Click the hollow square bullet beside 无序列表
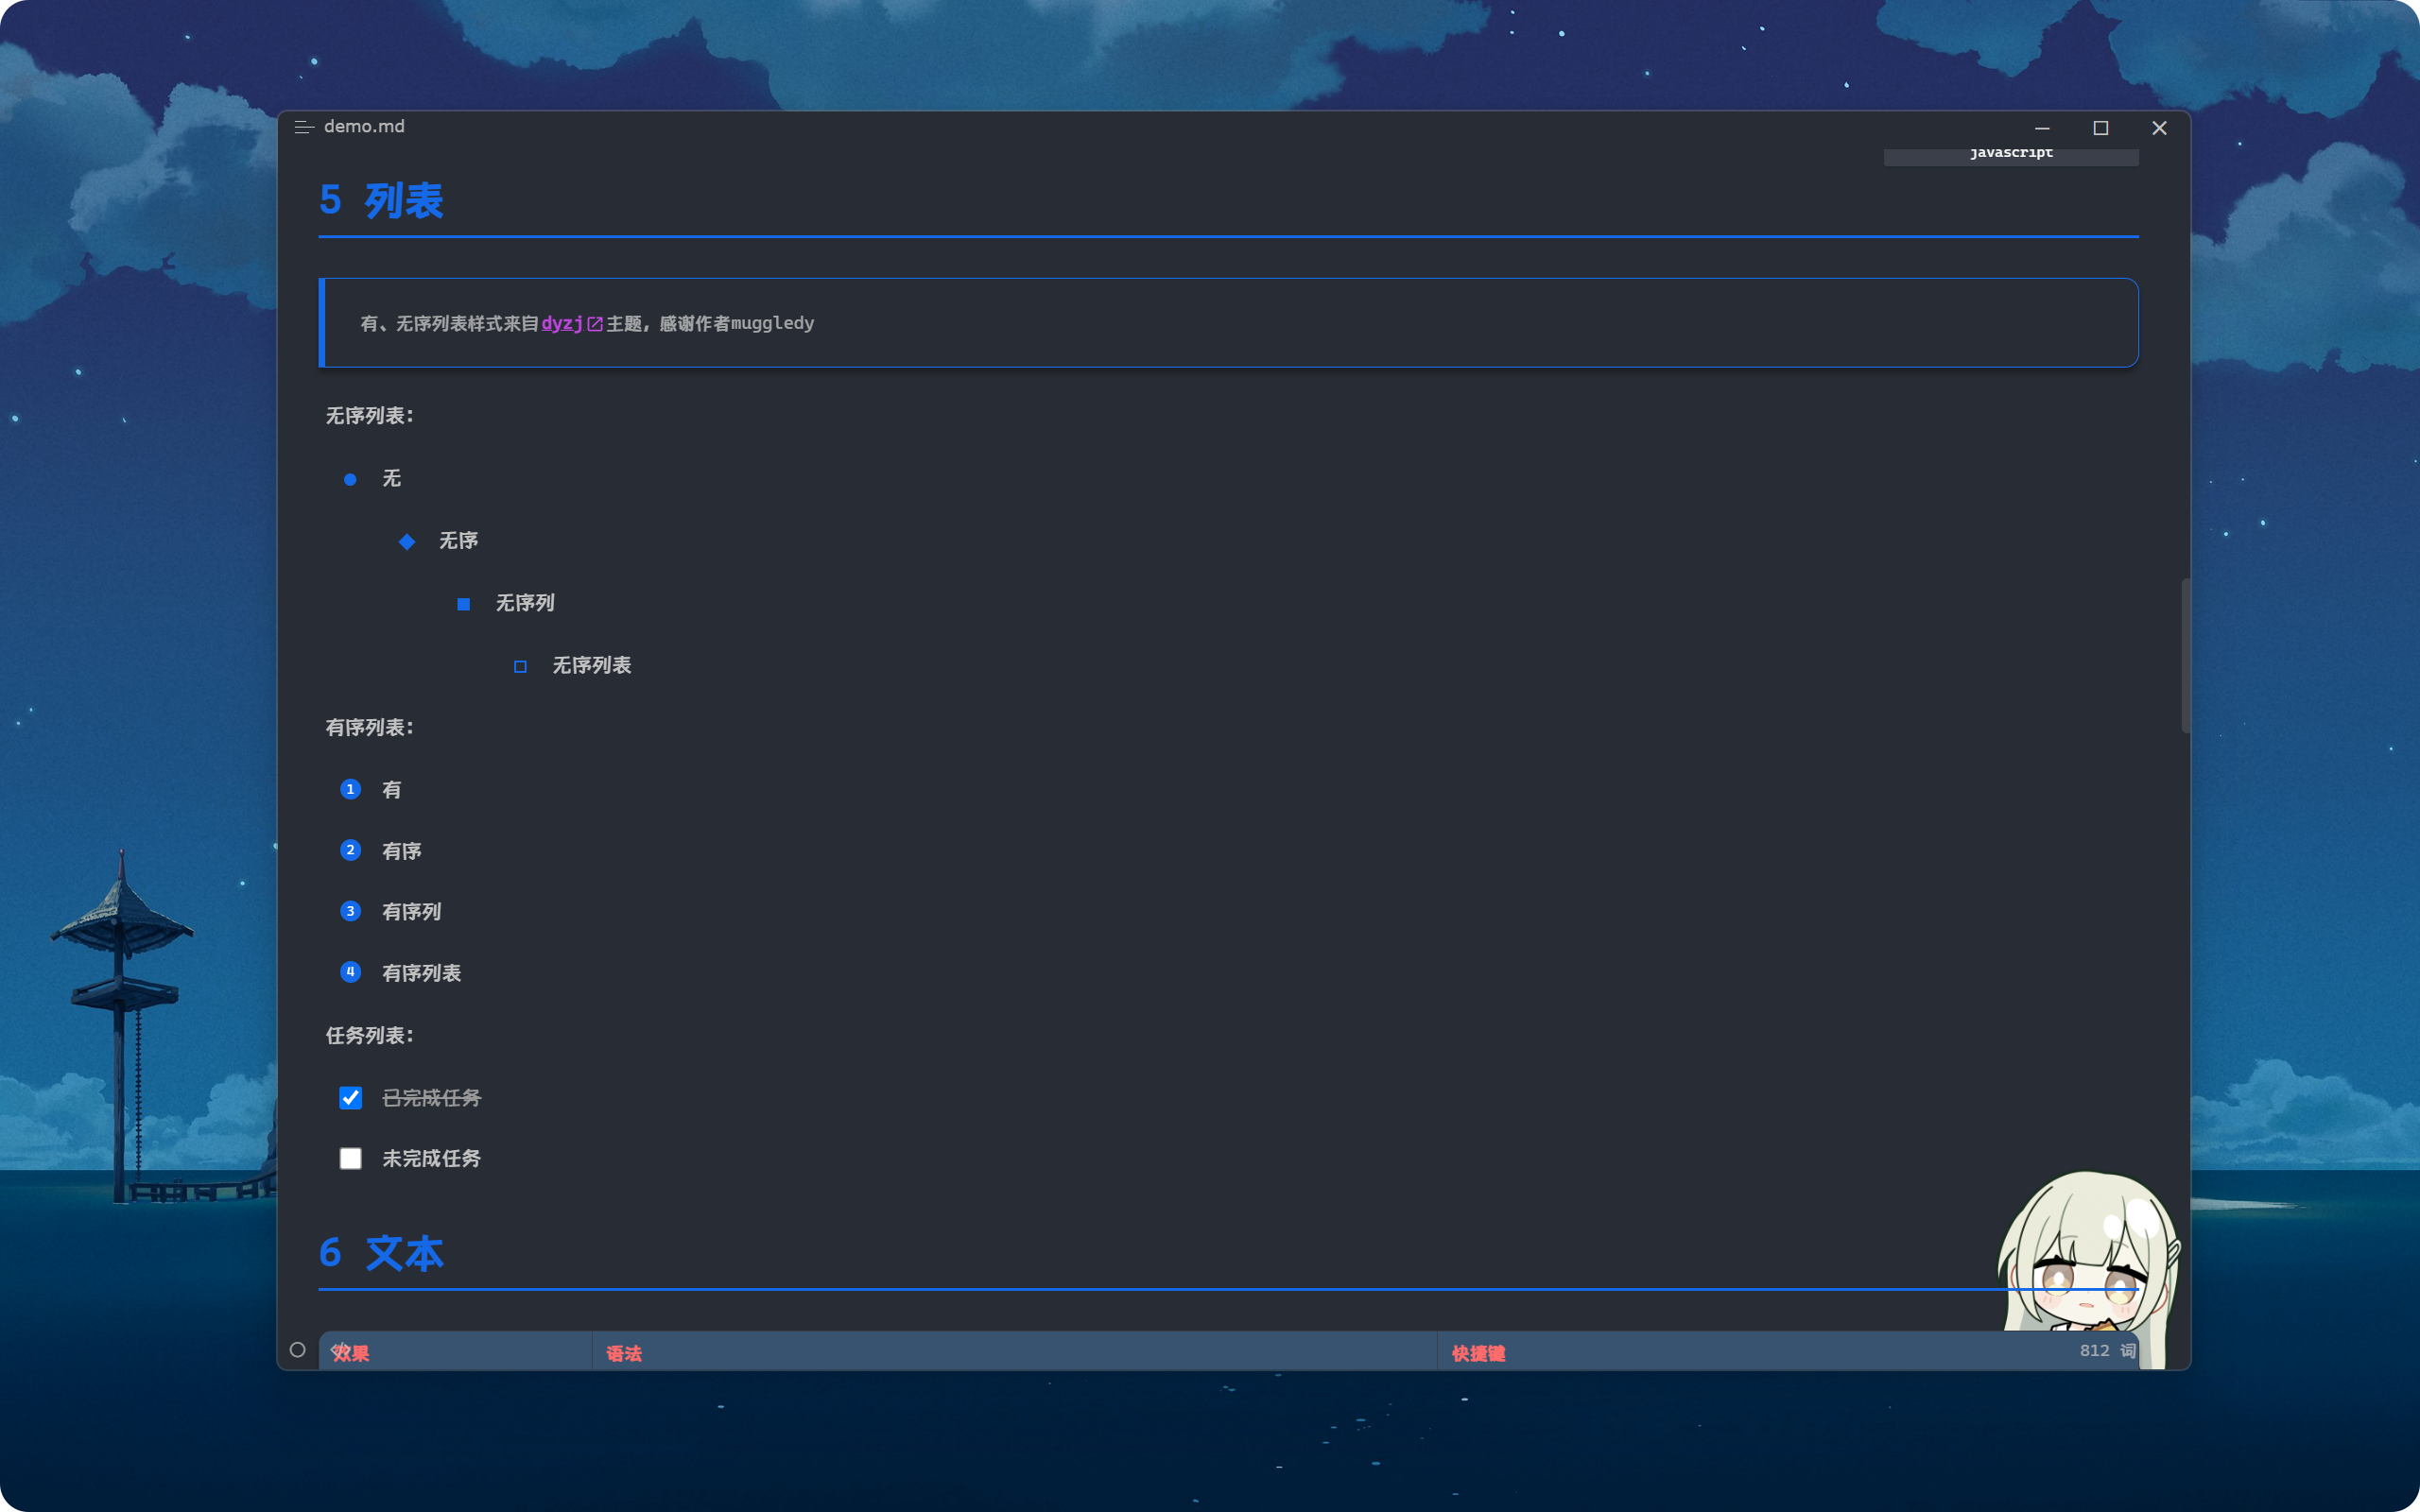The image size is (2420, 1512). (520, 666)
